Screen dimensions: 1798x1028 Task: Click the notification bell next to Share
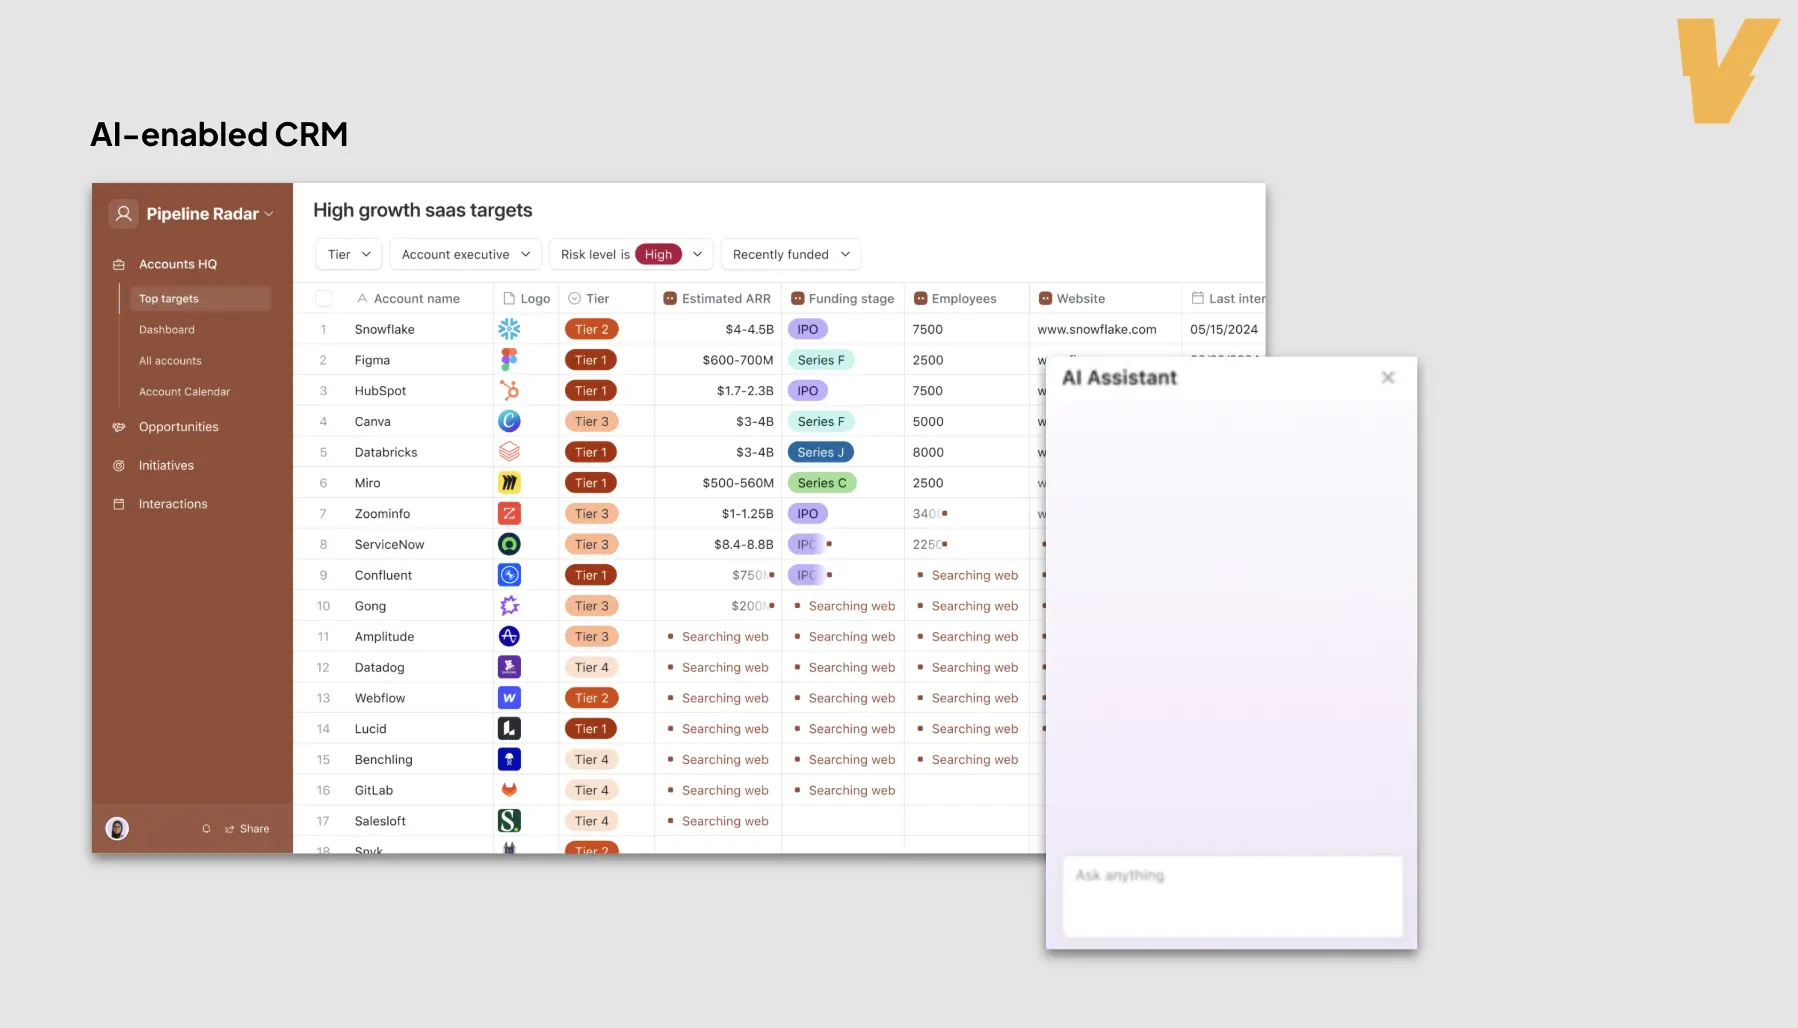point(207,828)
